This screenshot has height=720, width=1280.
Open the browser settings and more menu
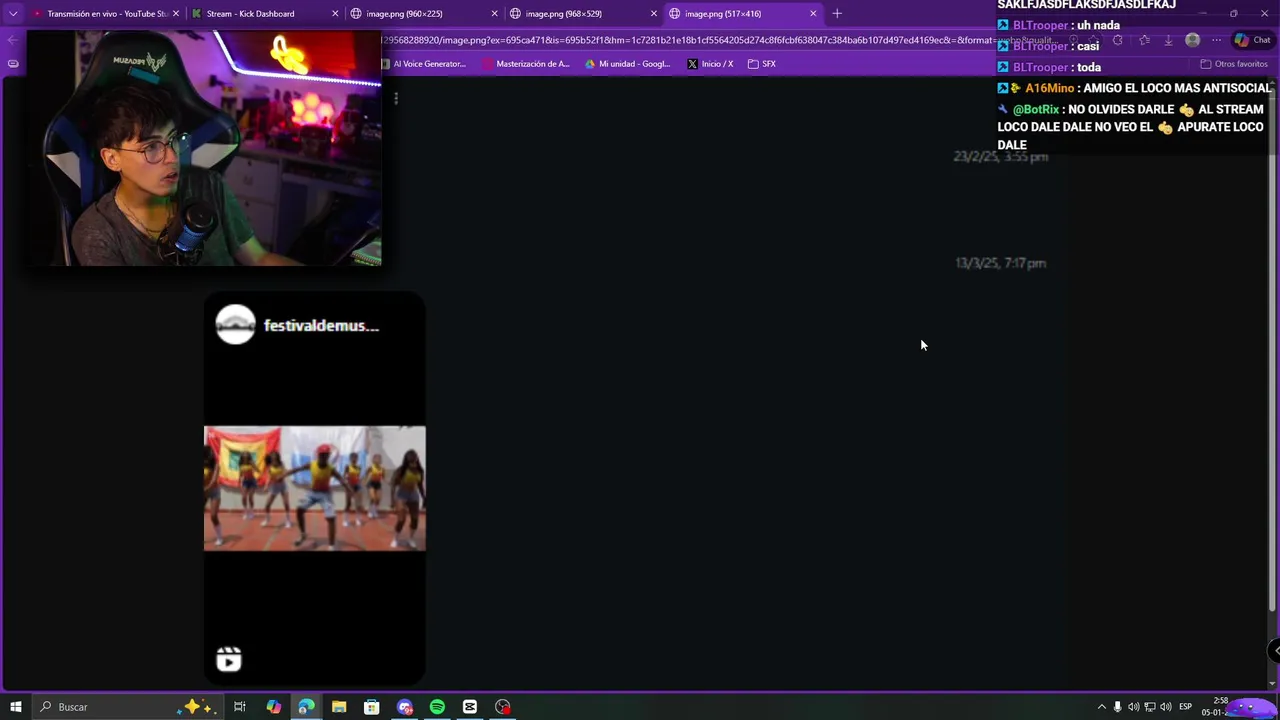1216,40
